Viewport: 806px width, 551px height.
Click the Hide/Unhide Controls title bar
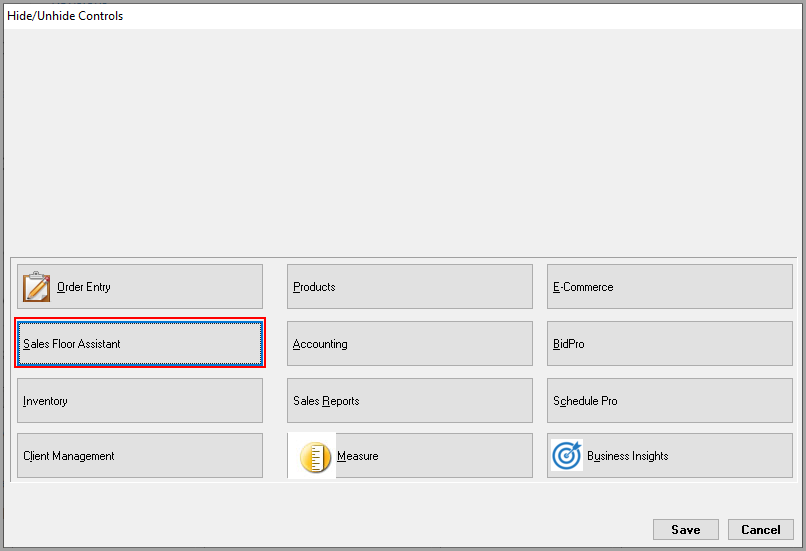coord(403,16)
